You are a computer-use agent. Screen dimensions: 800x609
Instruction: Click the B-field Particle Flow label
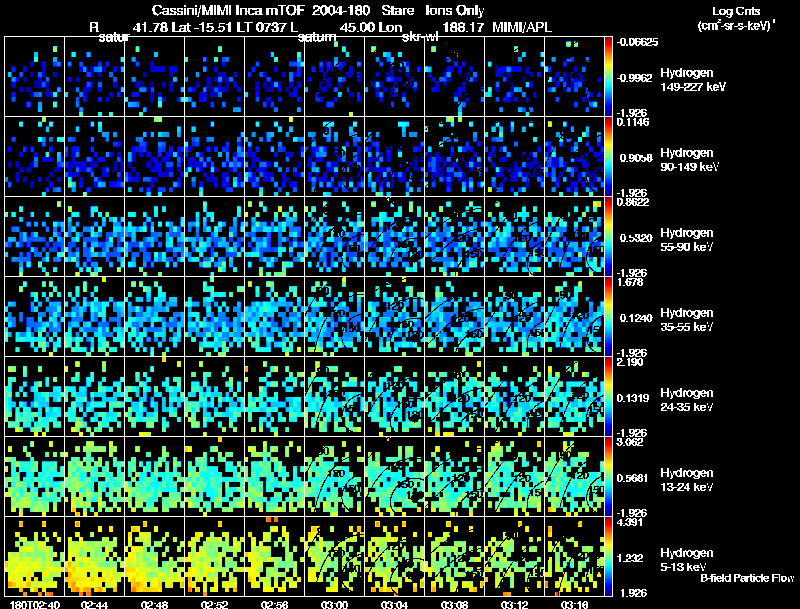(x=747, y=578)
